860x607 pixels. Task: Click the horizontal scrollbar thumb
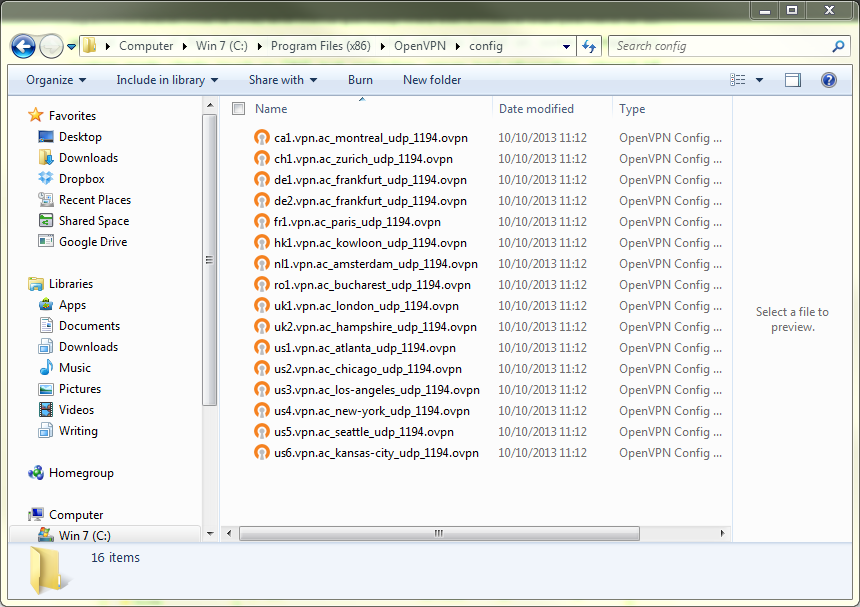tap(439, 533)
